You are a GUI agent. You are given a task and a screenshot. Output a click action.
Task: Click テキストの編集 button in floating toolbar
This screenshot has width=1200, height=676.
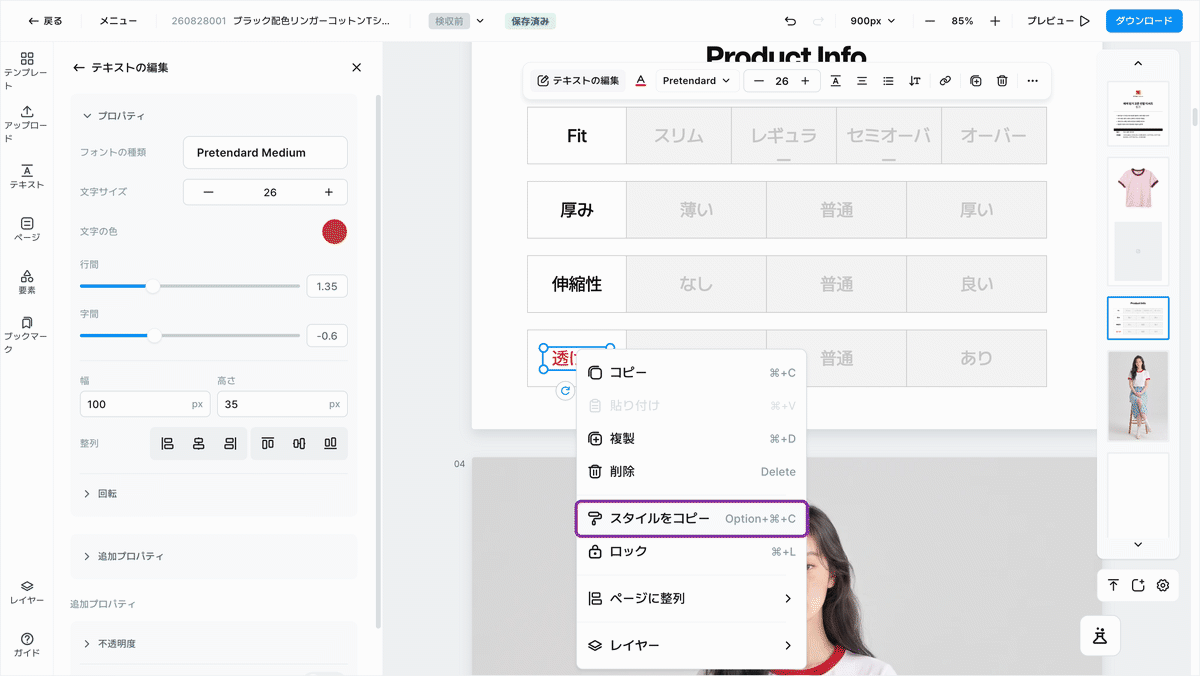[x=578, y=81]
